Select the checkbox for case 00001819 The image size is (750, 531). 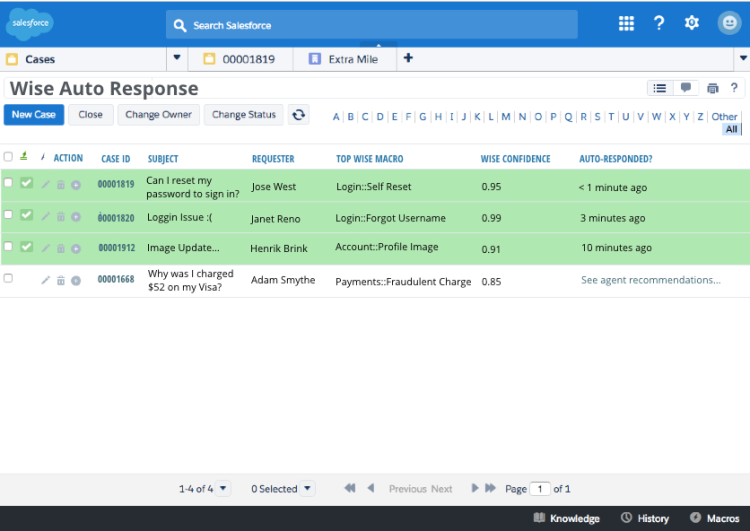(x=8, y=183)
